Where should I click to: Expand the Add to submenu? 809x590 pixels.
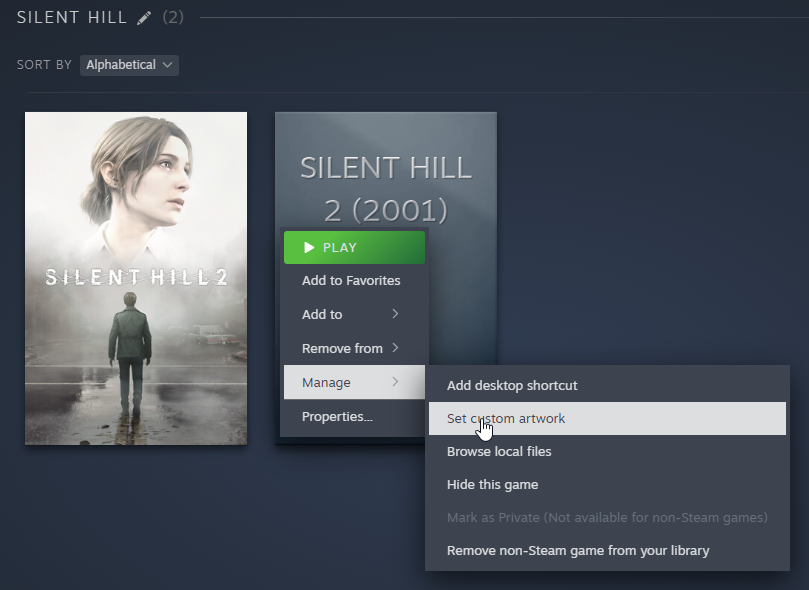click(354, 314)
